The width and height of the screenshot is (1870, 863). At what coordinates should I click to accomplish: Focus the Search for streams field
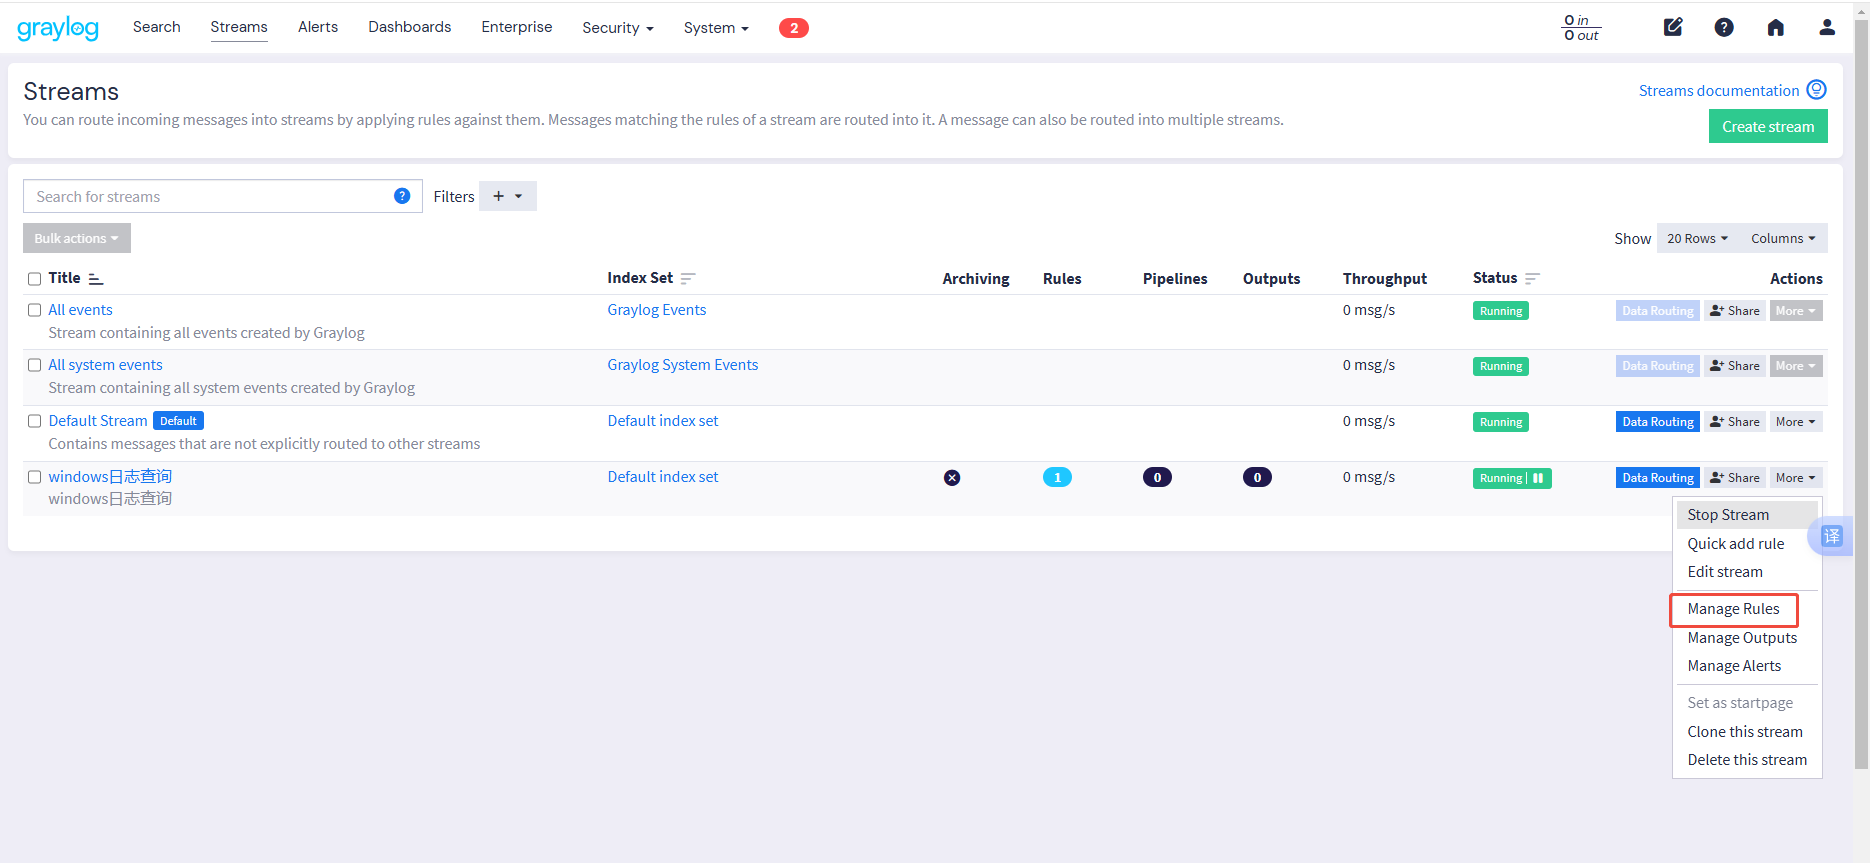(x=222, y=196)
